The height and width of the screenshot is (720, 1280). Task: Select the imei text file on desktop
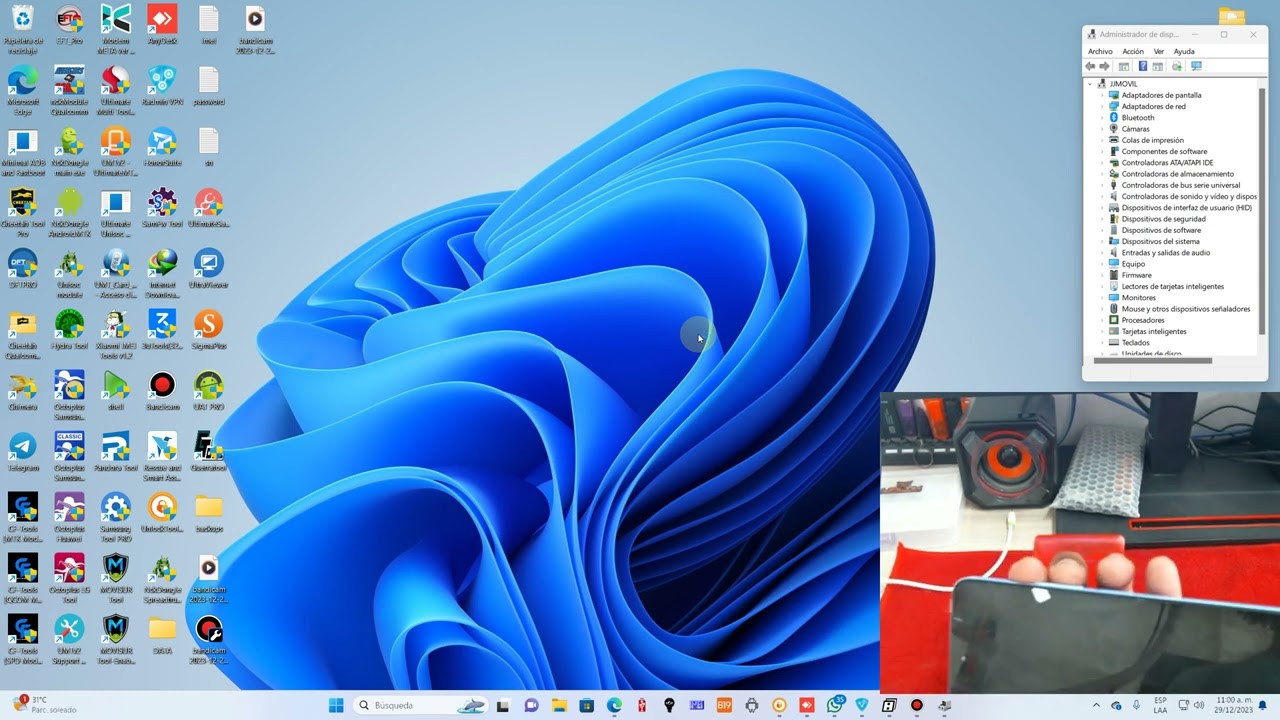(x=208, y=25)
